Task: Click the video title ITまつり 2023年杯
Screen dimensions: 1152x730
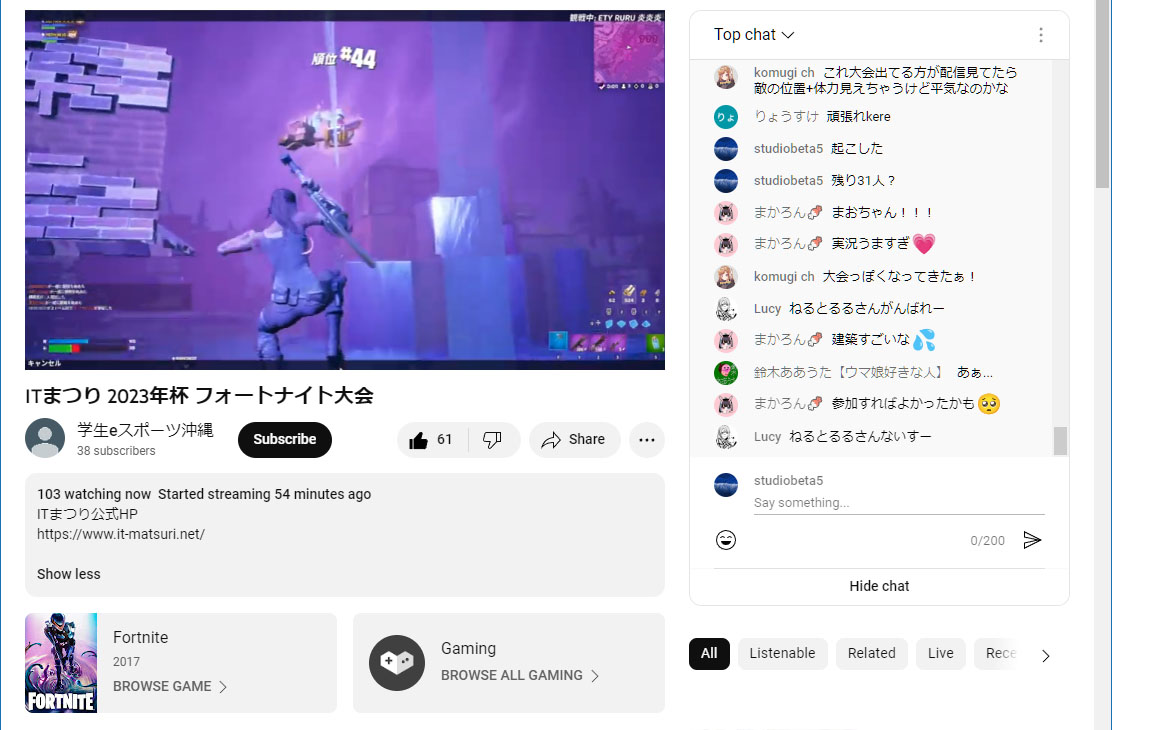Action: pos(199,395)
